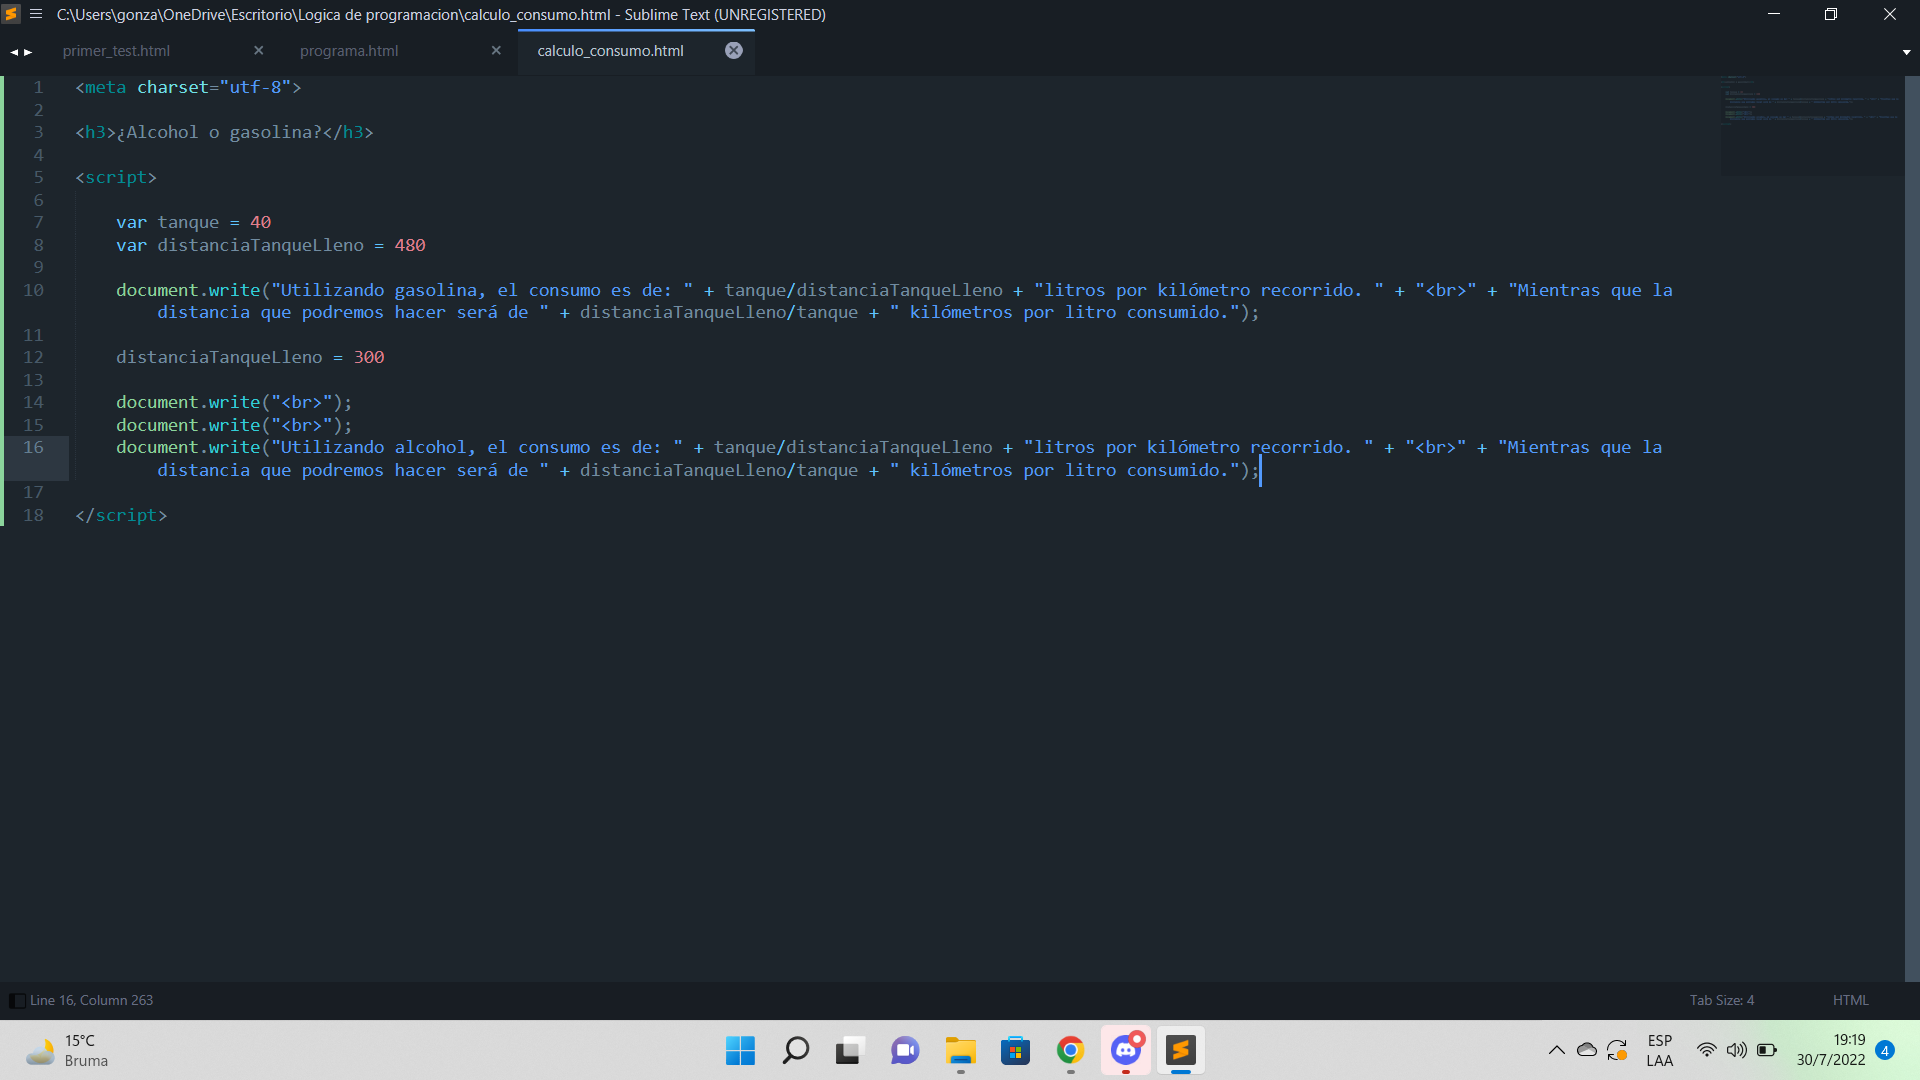The width and height of the screenshot is (1920, 1080).
Task: Open the Windows Start menu
Action: (x=740, y=1050)
